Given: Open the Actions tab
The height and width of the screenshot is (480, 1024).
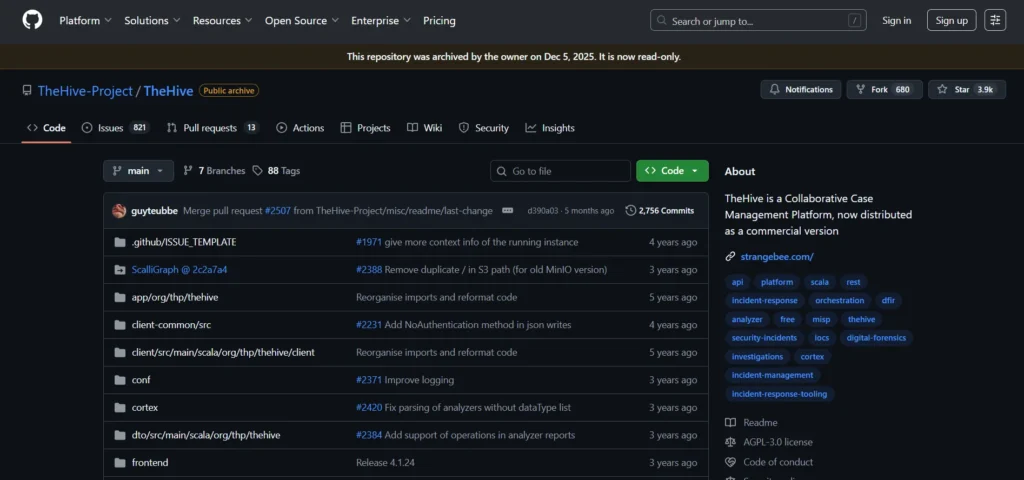Looking at the screenshot, I should coord(300,128).
